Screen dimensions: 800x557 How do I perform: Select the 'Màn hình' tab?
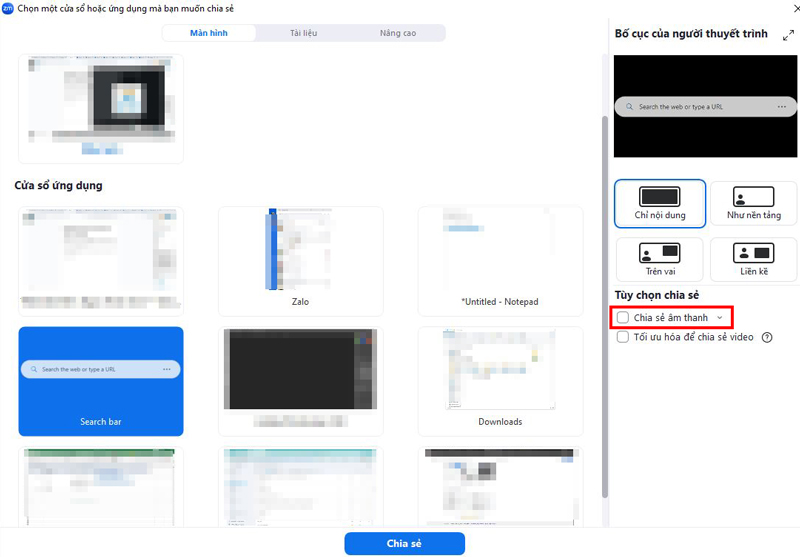[x=209, y=33]
